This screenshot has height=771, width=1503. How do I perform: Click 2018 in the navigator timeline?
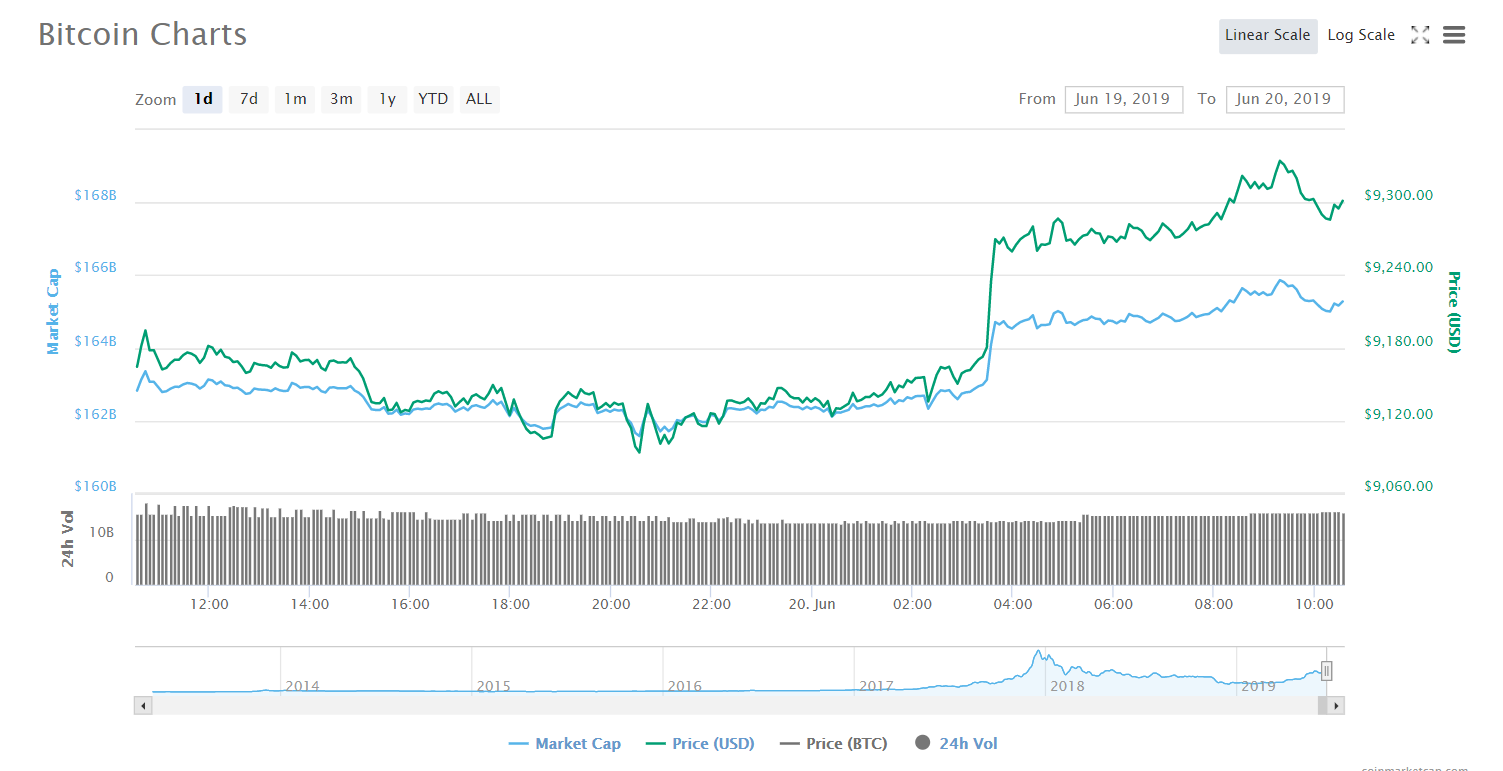(1068, 686)
